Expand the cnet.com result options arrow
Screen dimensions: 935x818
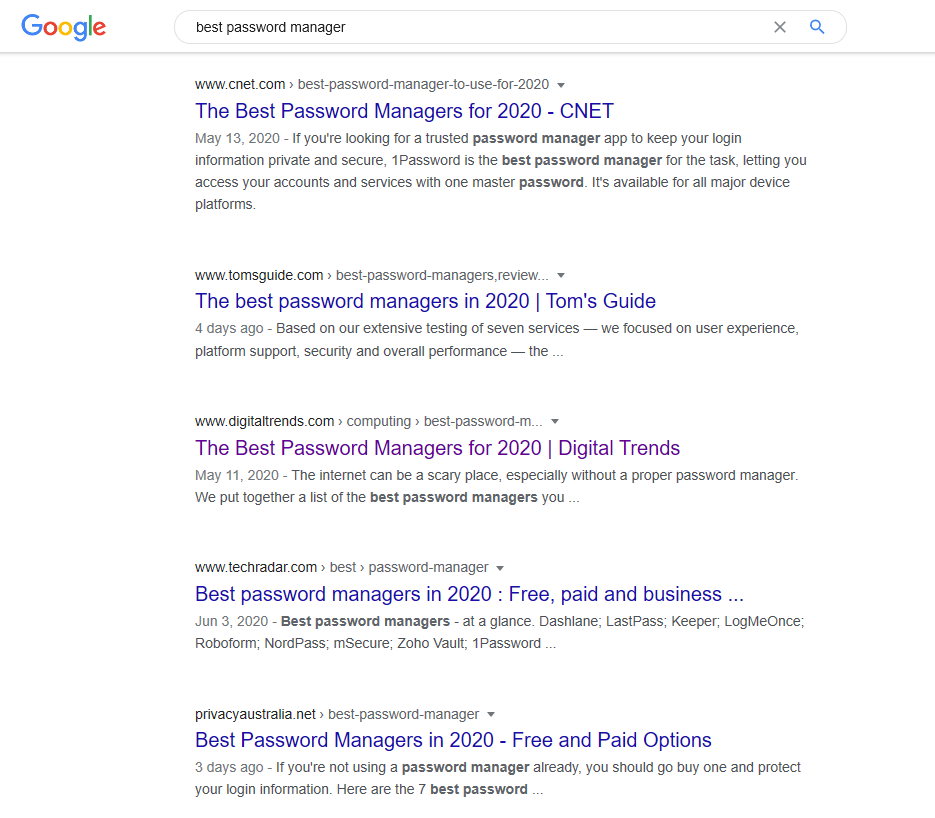[x=561, y=85]
